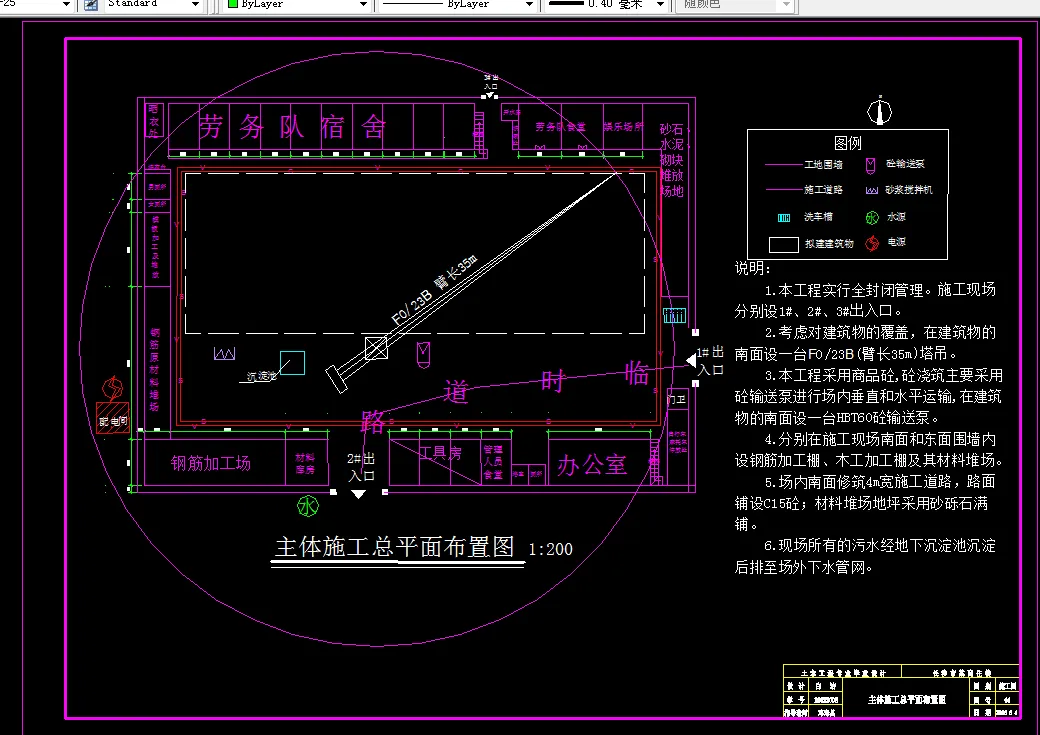
Task: Open the Standard text style dropdown
Action: pos(197,6)
